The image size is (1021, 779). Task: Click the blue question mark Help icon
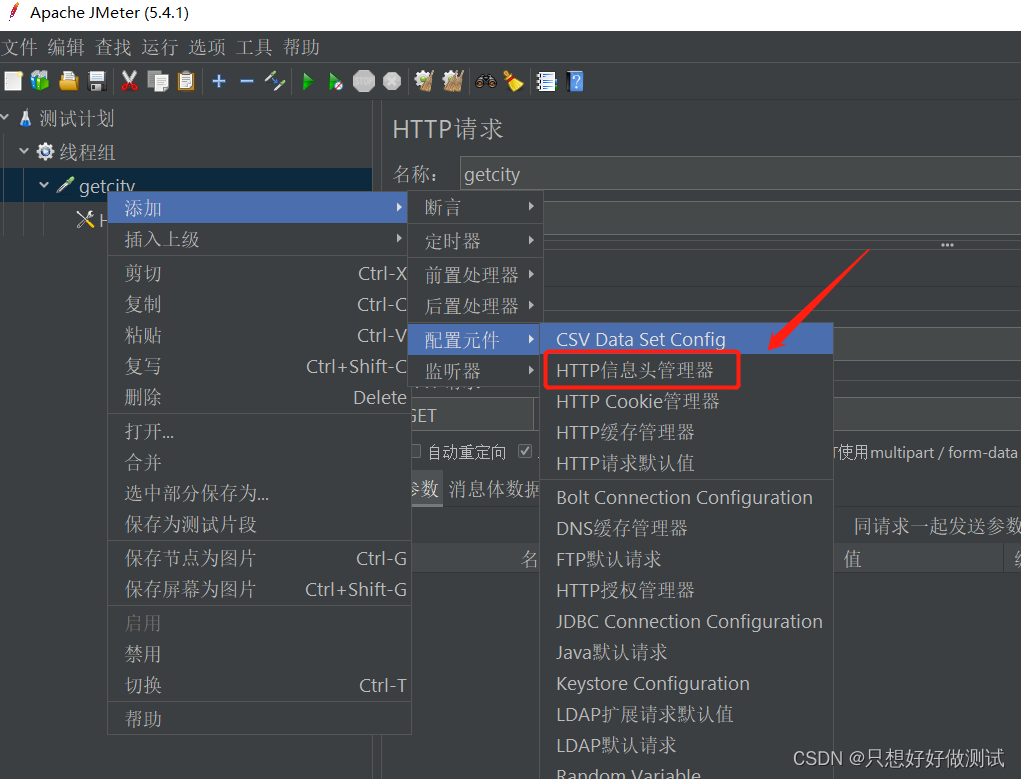click(575, 81)
